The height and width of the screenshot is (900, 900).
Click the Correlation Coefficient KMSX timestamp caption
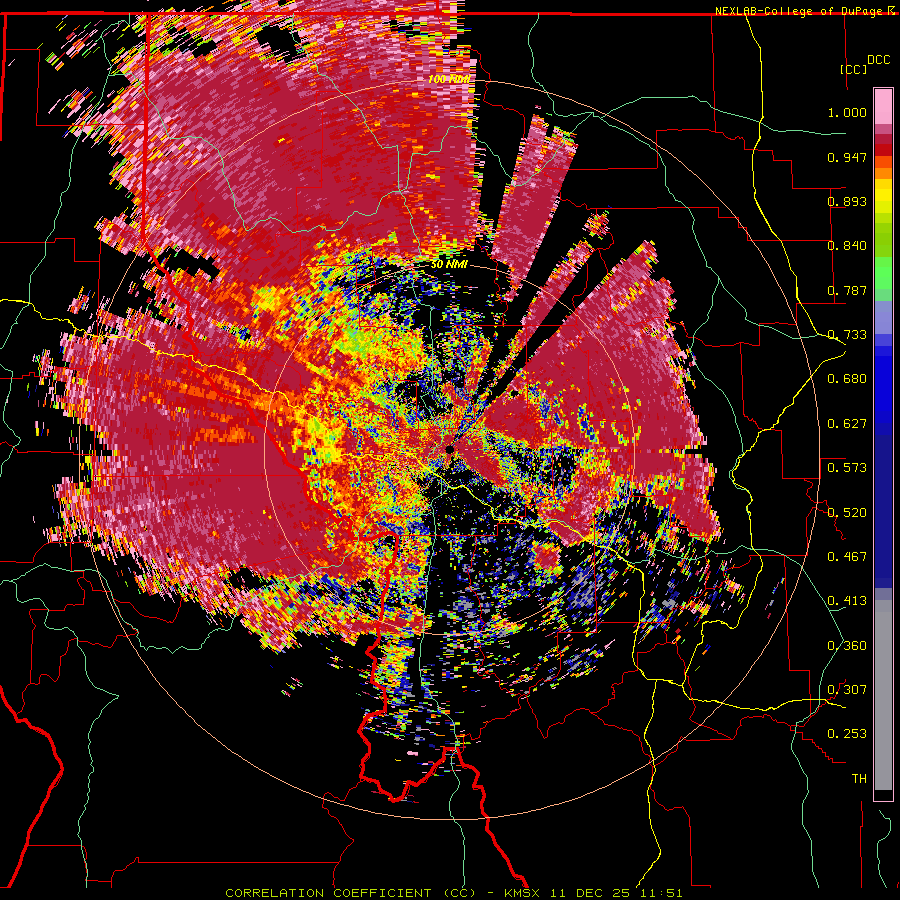[x=454, y=893]
